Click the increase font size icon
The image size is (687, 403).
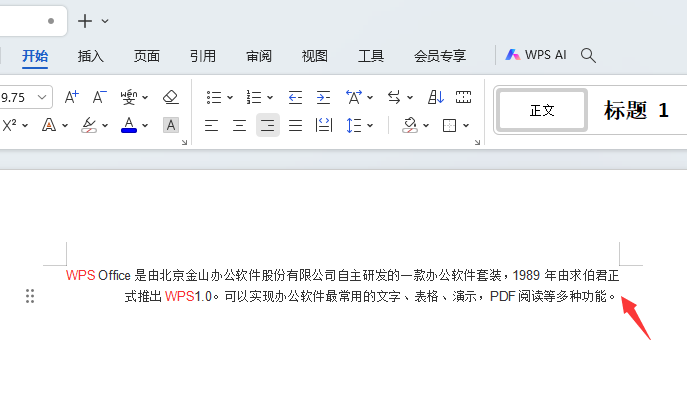coord(71,97)
